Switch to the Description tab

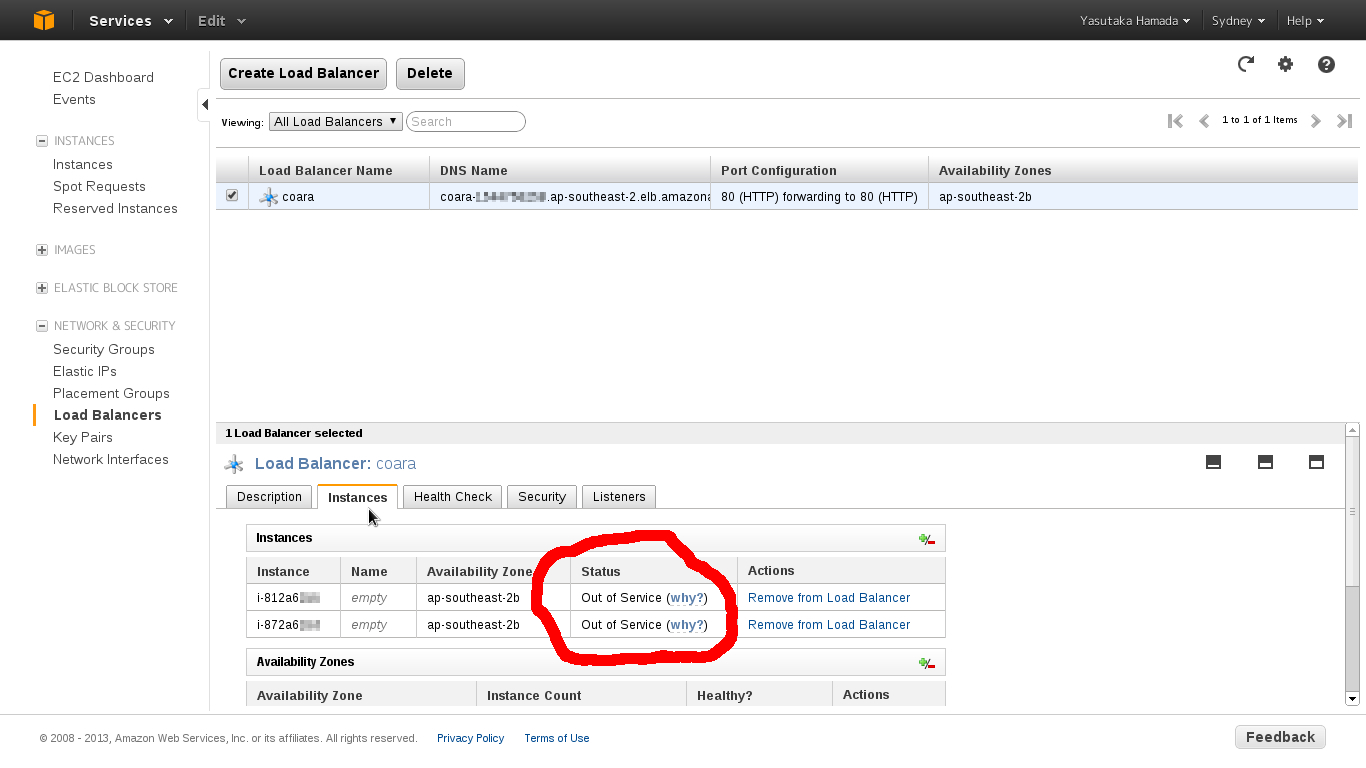269,497
